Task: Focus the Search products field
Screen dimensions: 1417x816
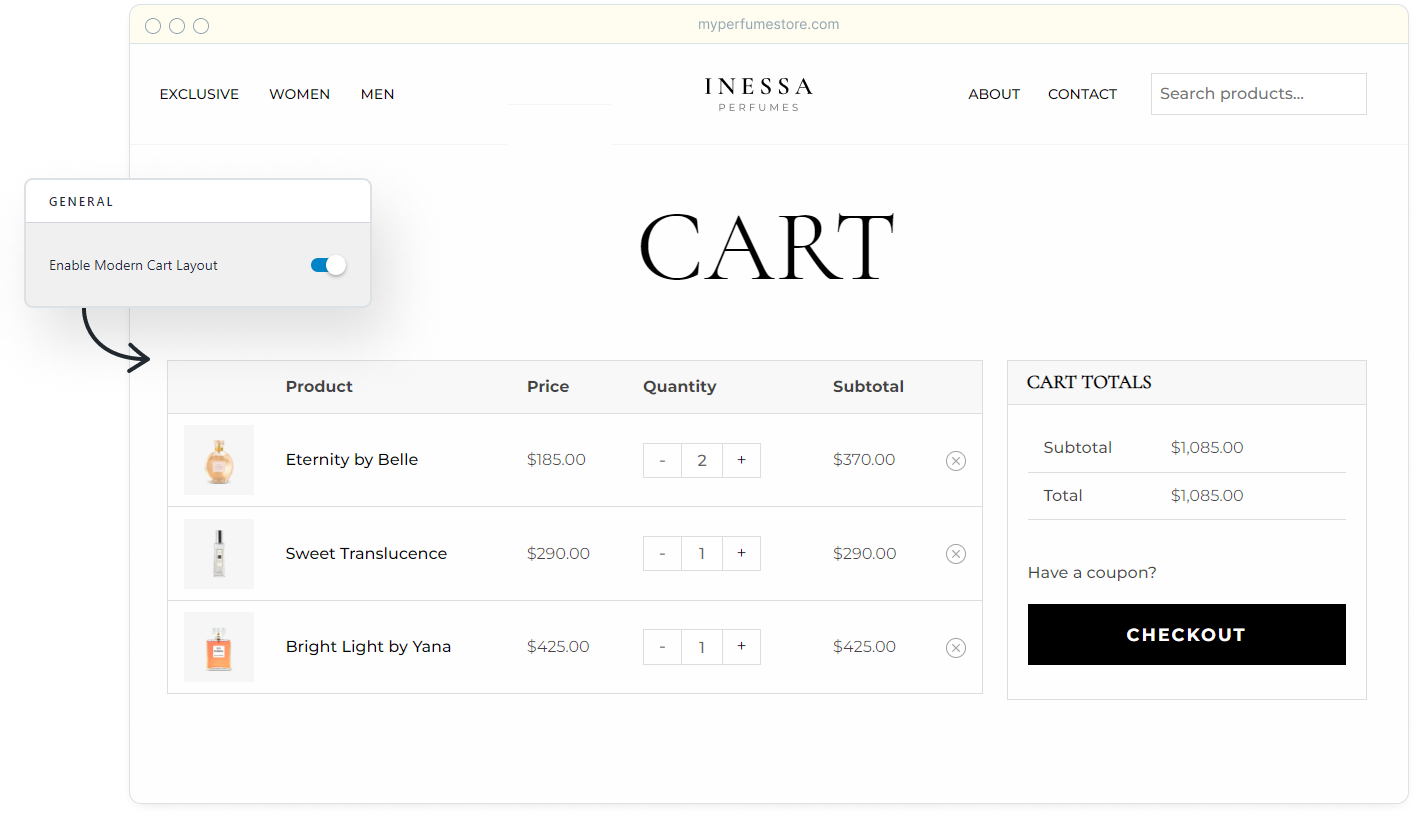Action: click(1258, 94)
